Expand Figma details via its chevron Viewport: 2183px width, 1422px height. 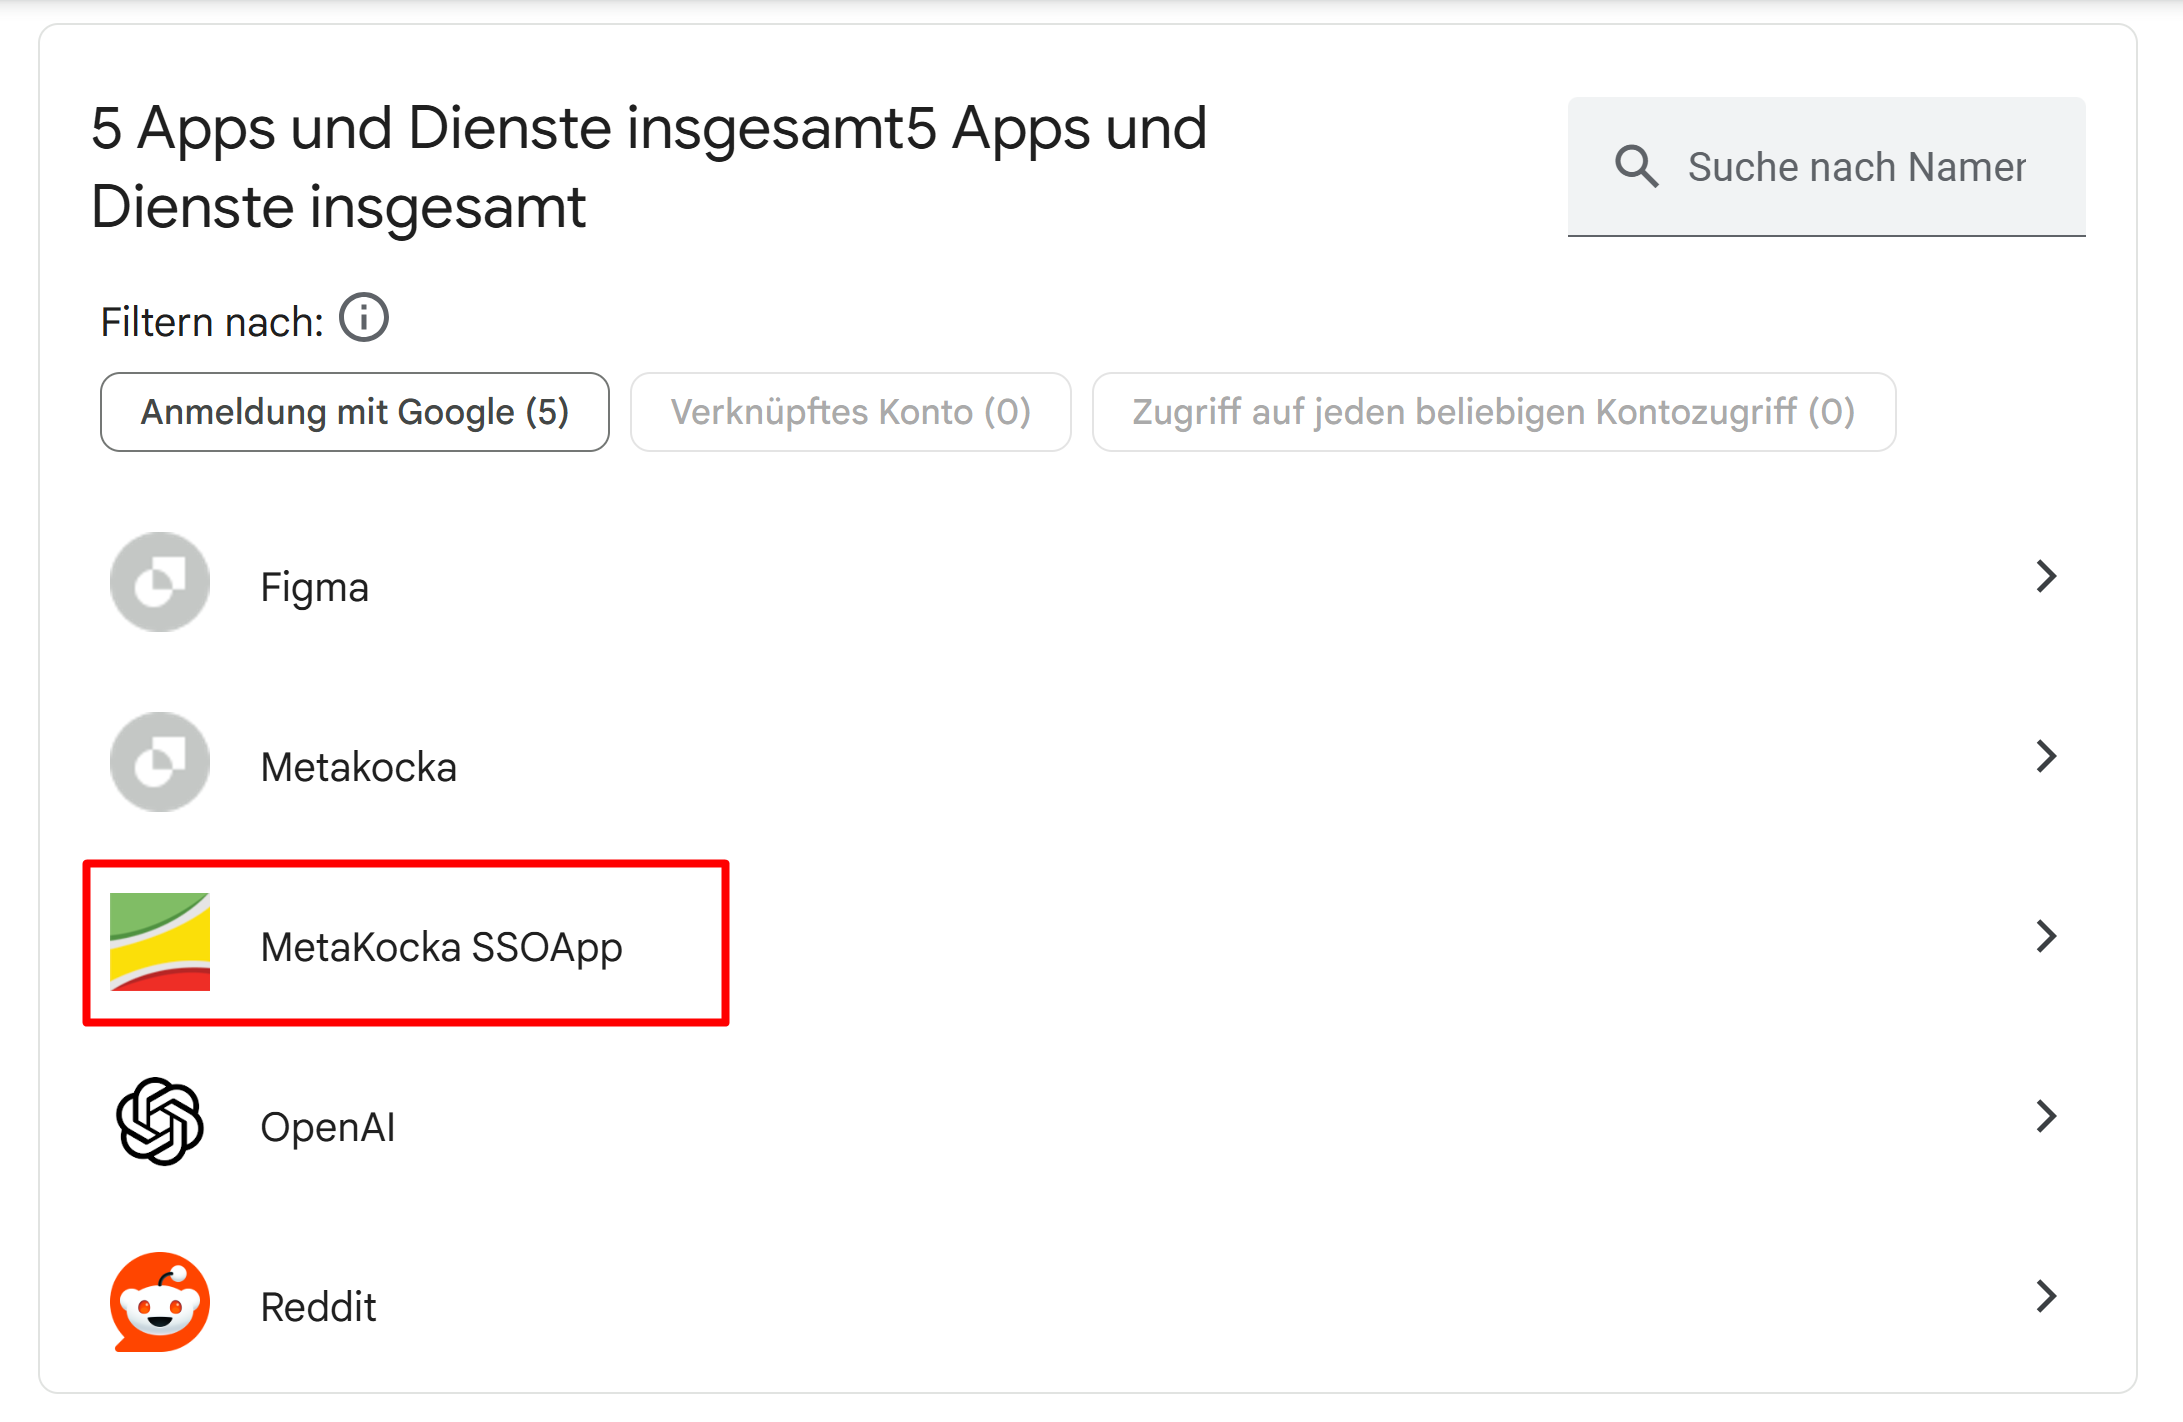point(2046,576)
